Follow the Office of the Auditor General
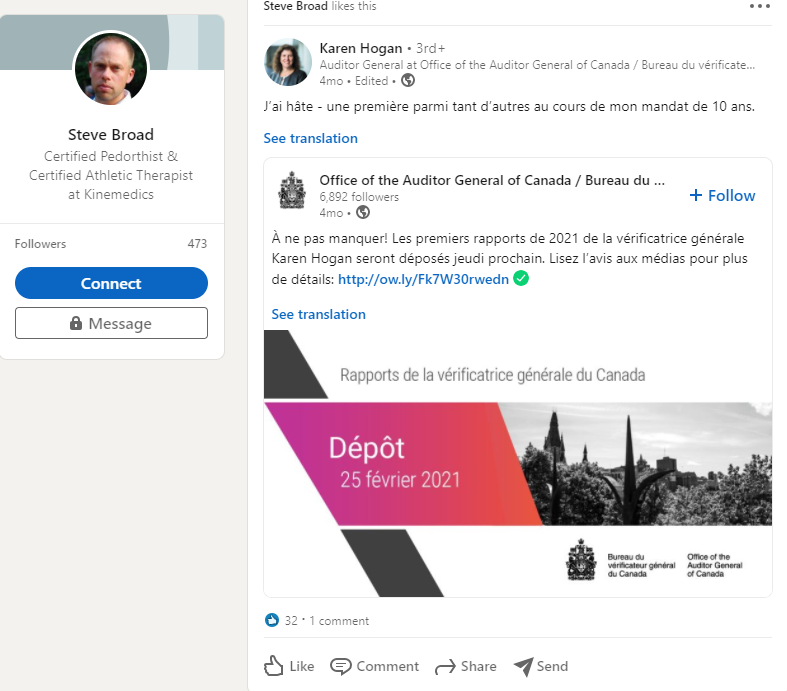This screenshot has width=787, height=691. click(722, 195)
